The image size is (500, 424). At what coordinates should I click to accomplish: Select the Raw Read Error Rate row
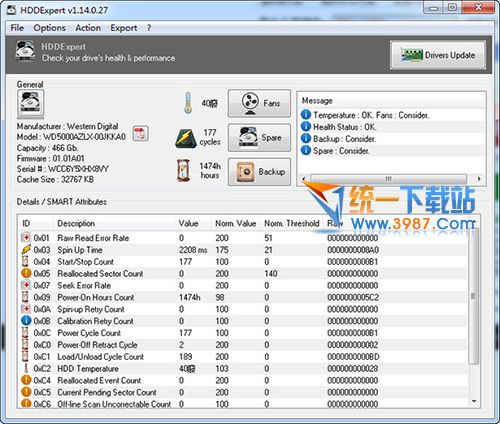[243, 238]
